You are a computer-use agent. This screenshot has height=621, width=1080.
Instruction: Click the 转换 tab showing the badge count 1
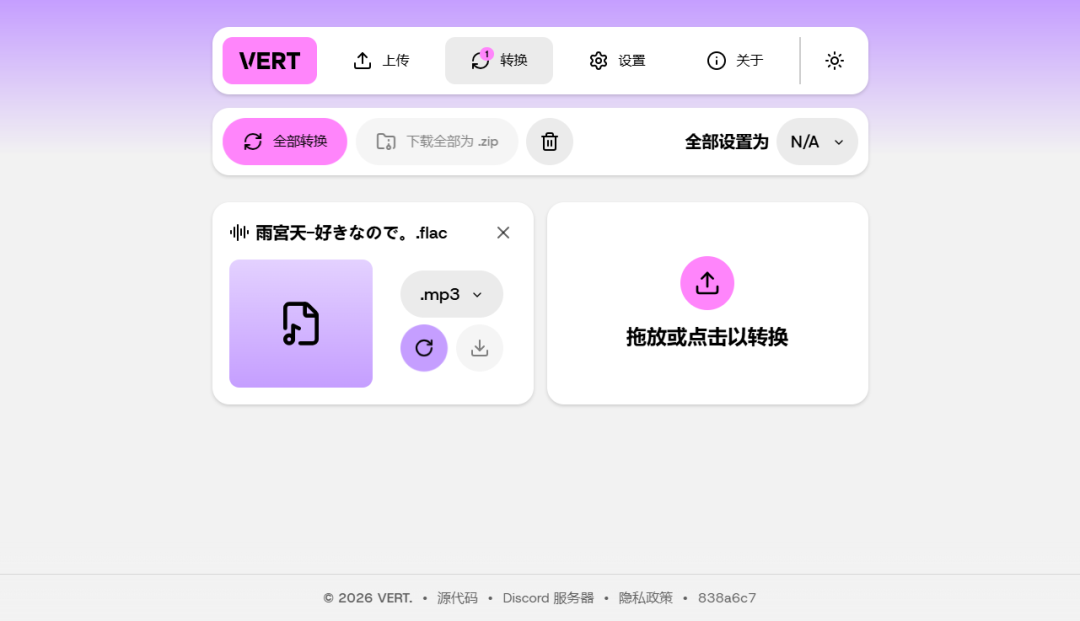click(498, 60)
